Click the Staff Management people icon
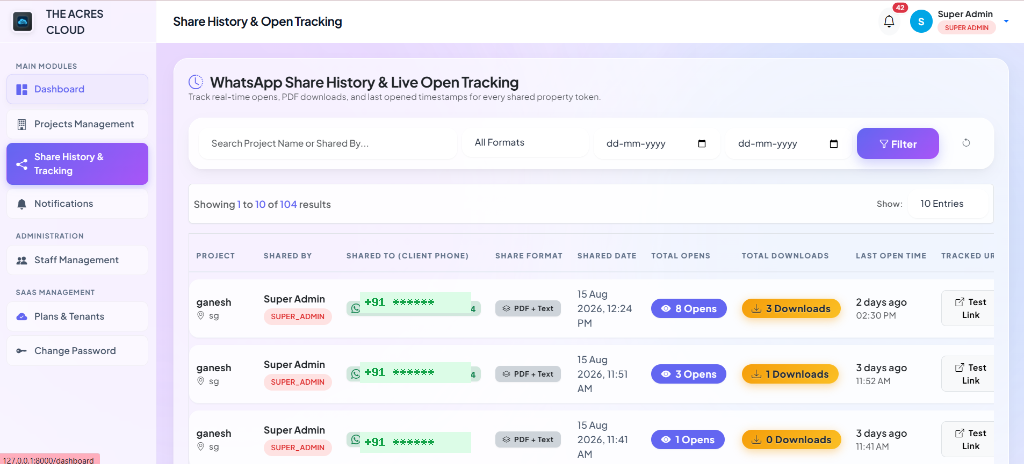 [x=22, y=260]
